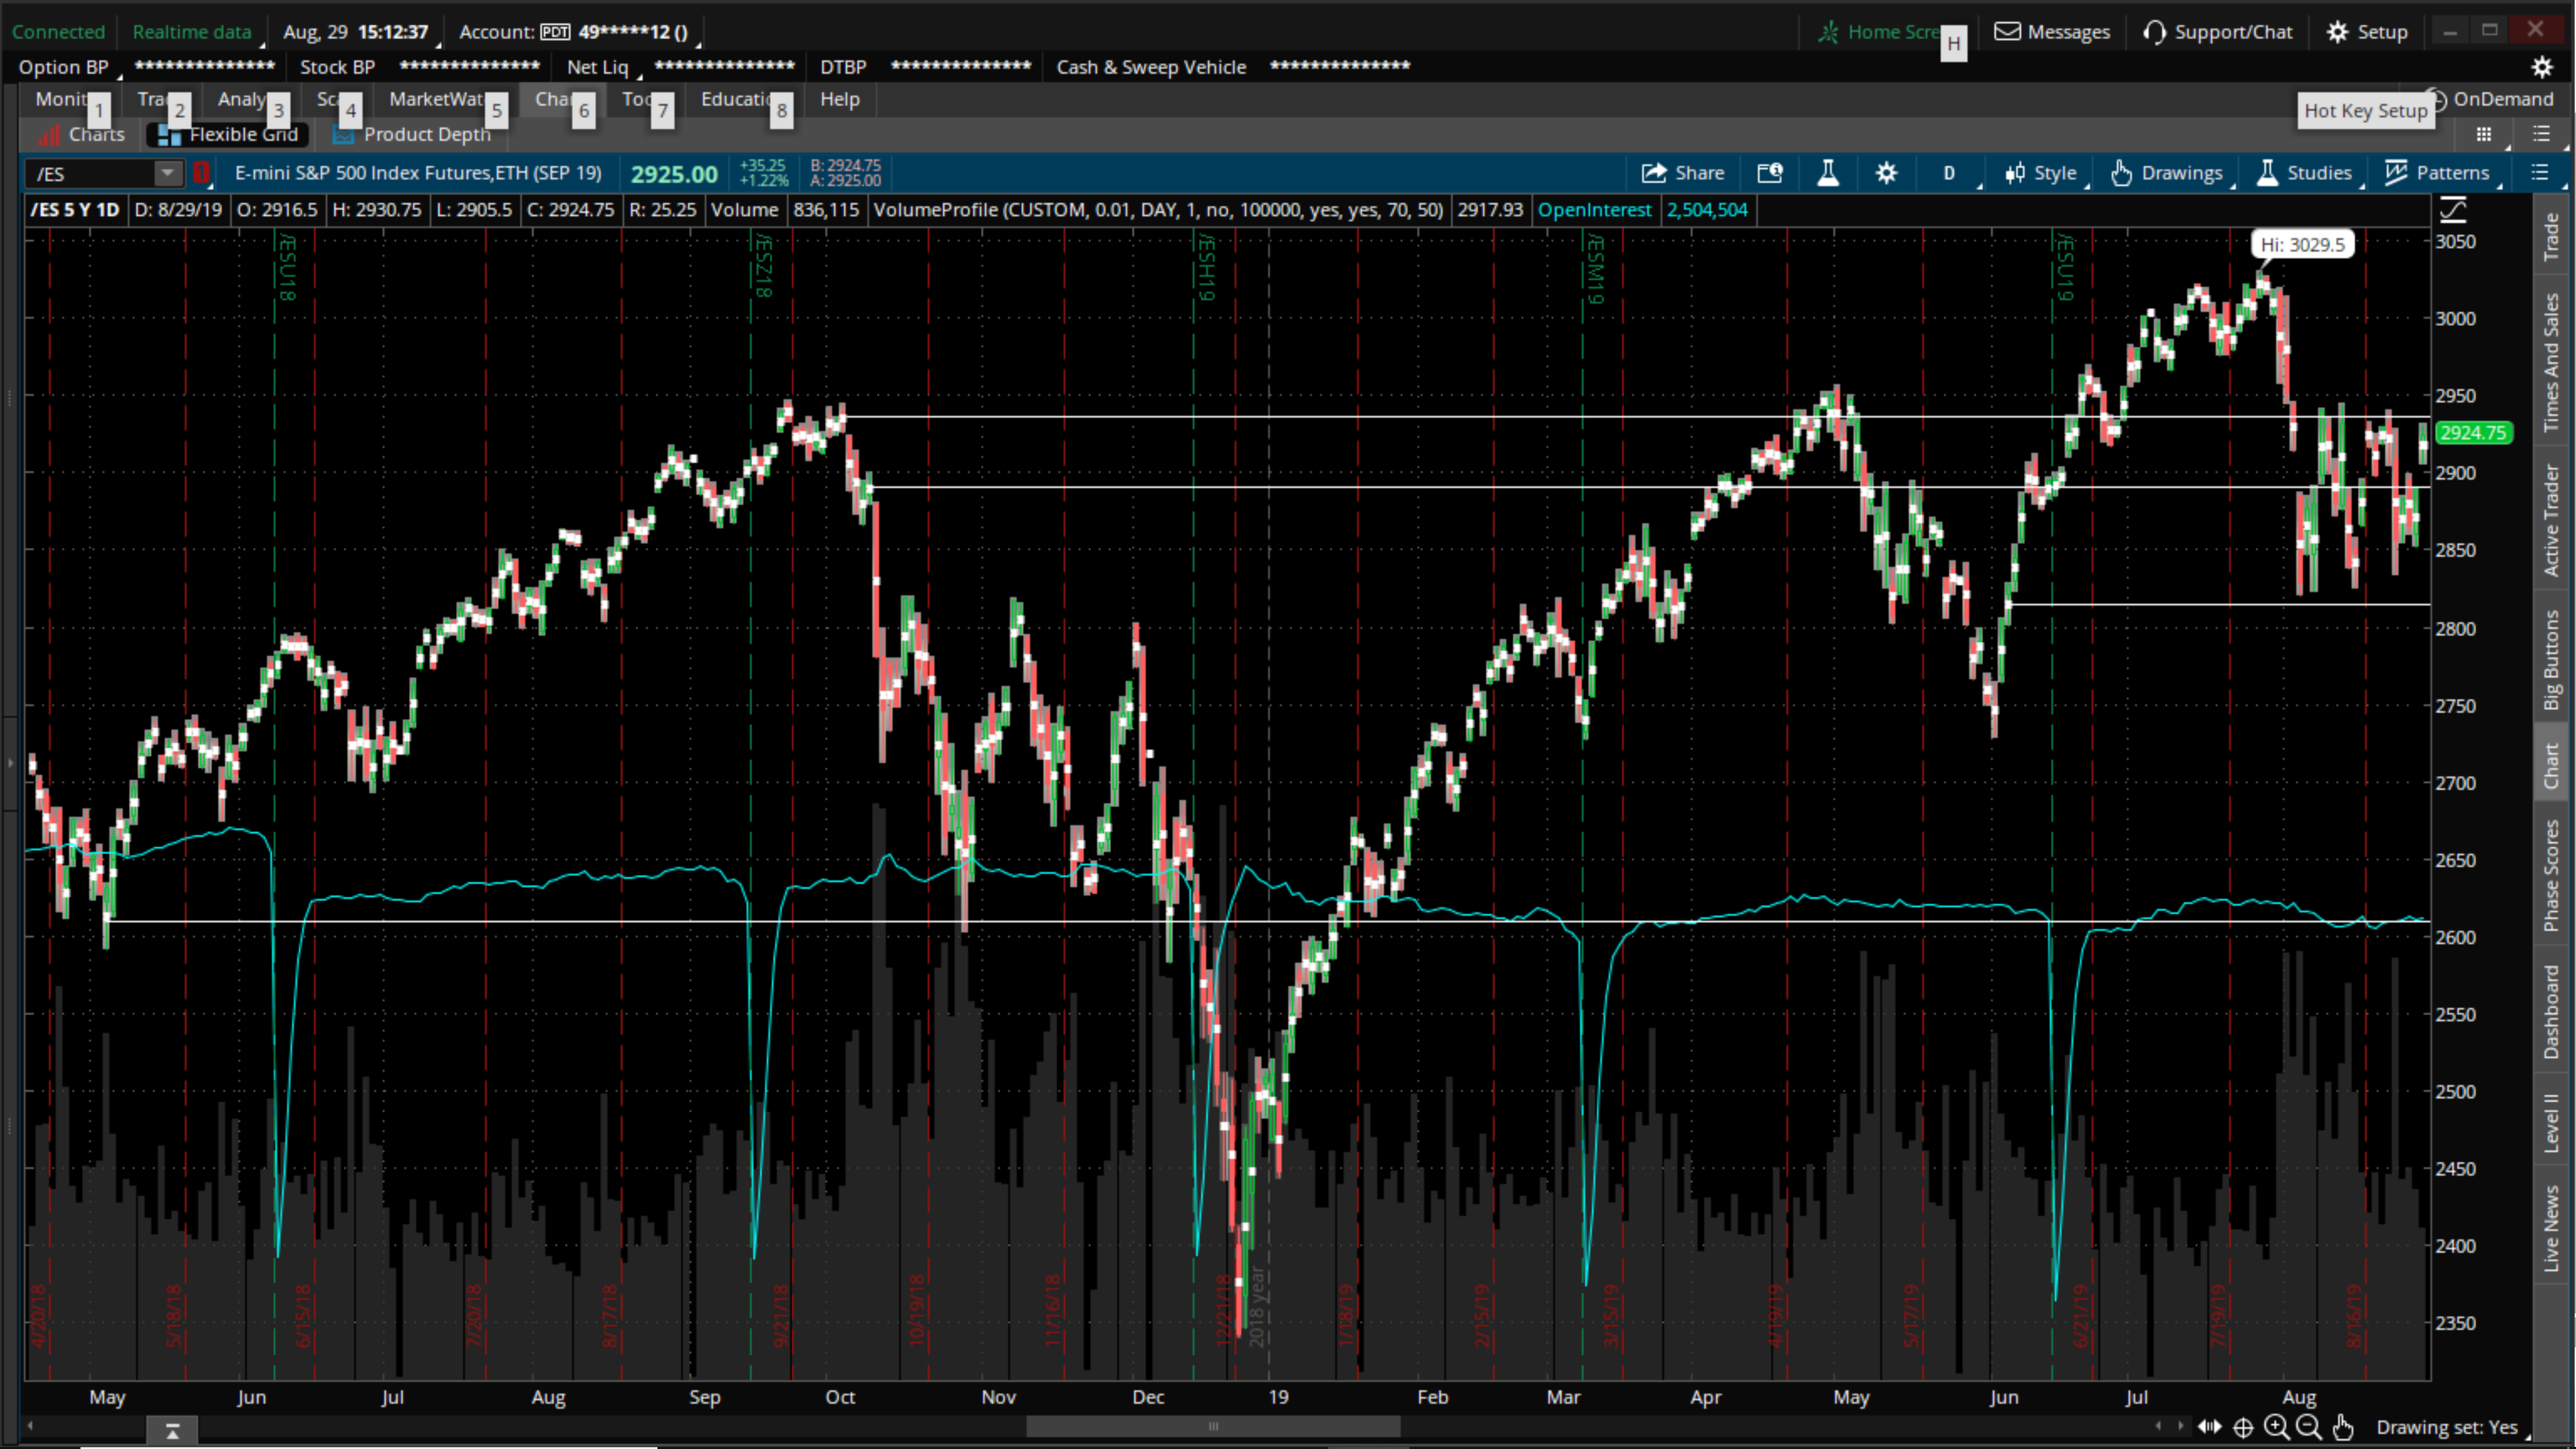Viewport: 2576px width, 1449px height.
Task: Open Flexible Grid view
Action: [x=229, y=134]
